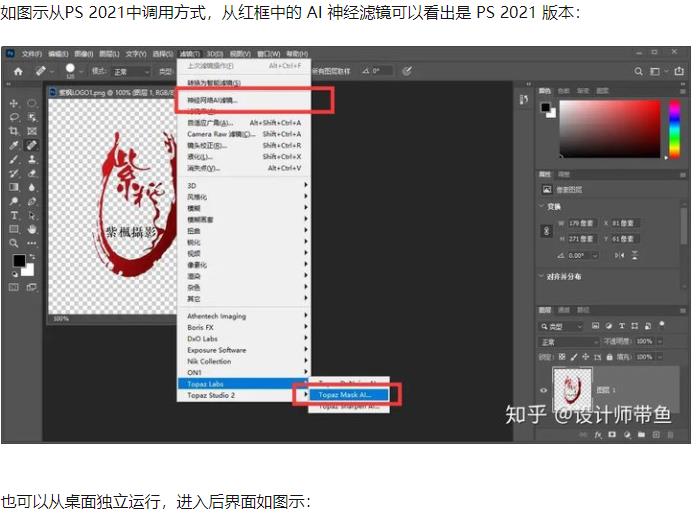
Task: Select the Eyedropper tool
Action: 14,145
